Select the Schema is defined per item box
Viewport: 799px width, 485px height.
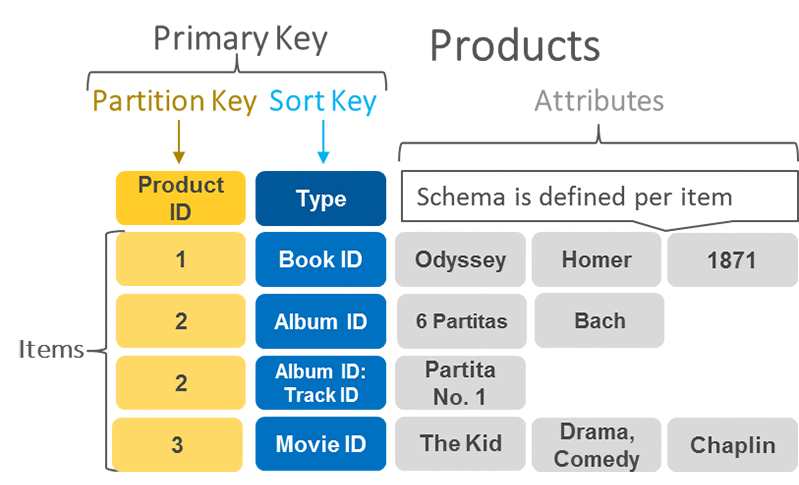point(599,196)
